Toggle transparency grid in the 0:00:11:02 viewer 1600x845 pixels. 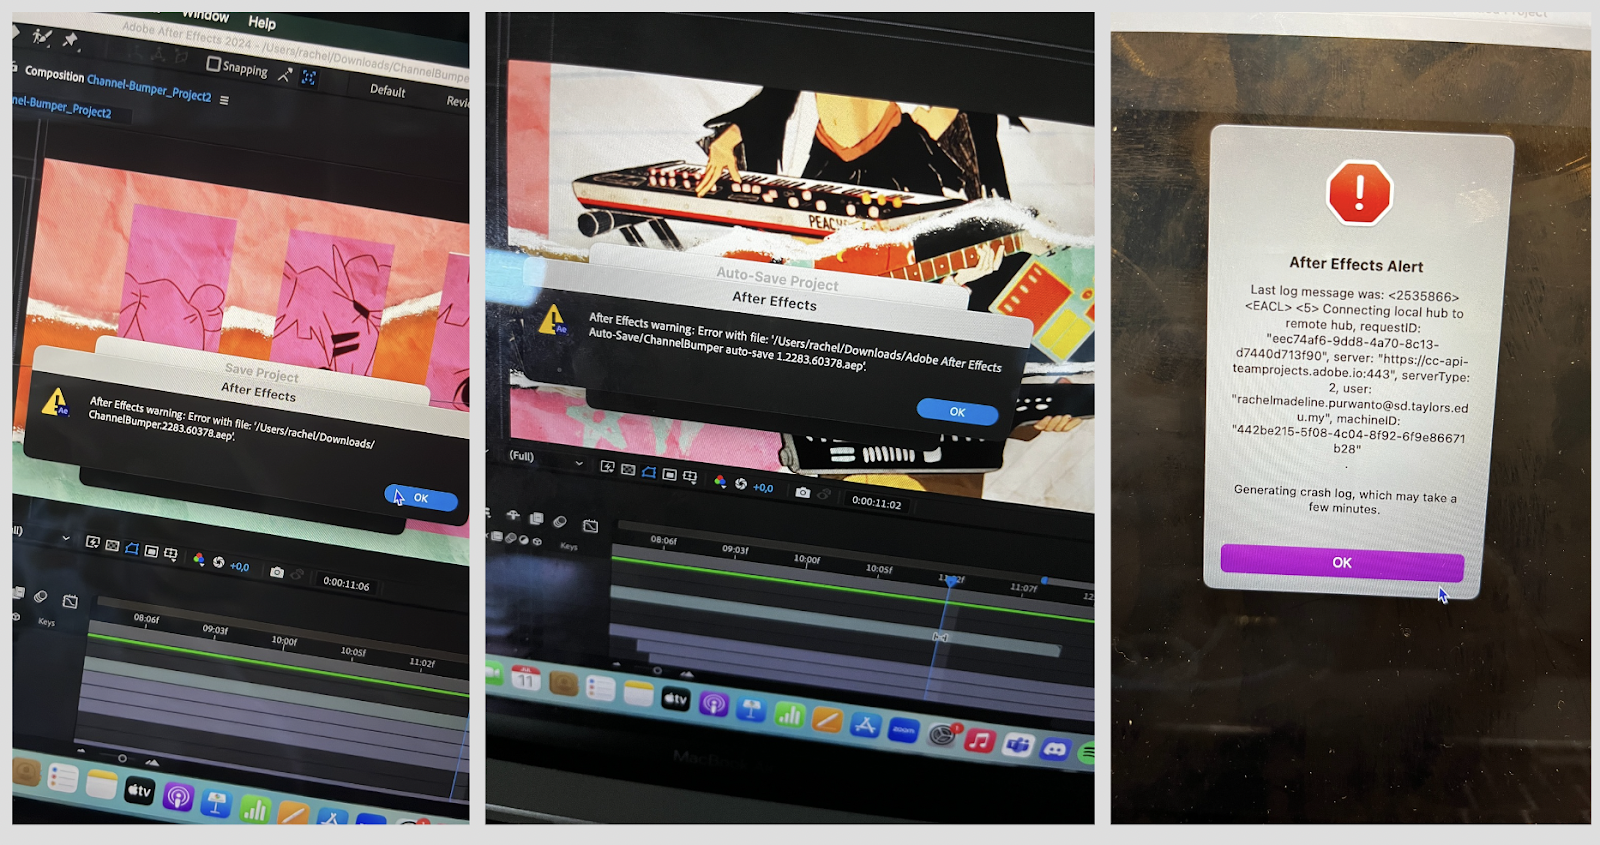click(628, 470)
